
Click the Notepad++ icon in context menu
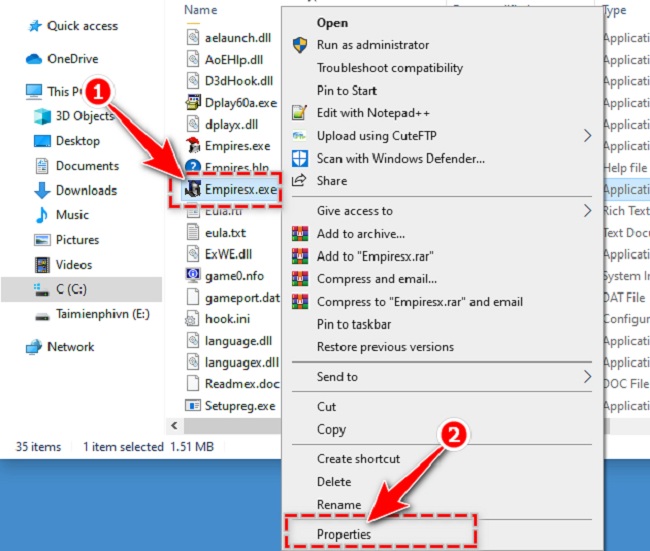point(298,113)
